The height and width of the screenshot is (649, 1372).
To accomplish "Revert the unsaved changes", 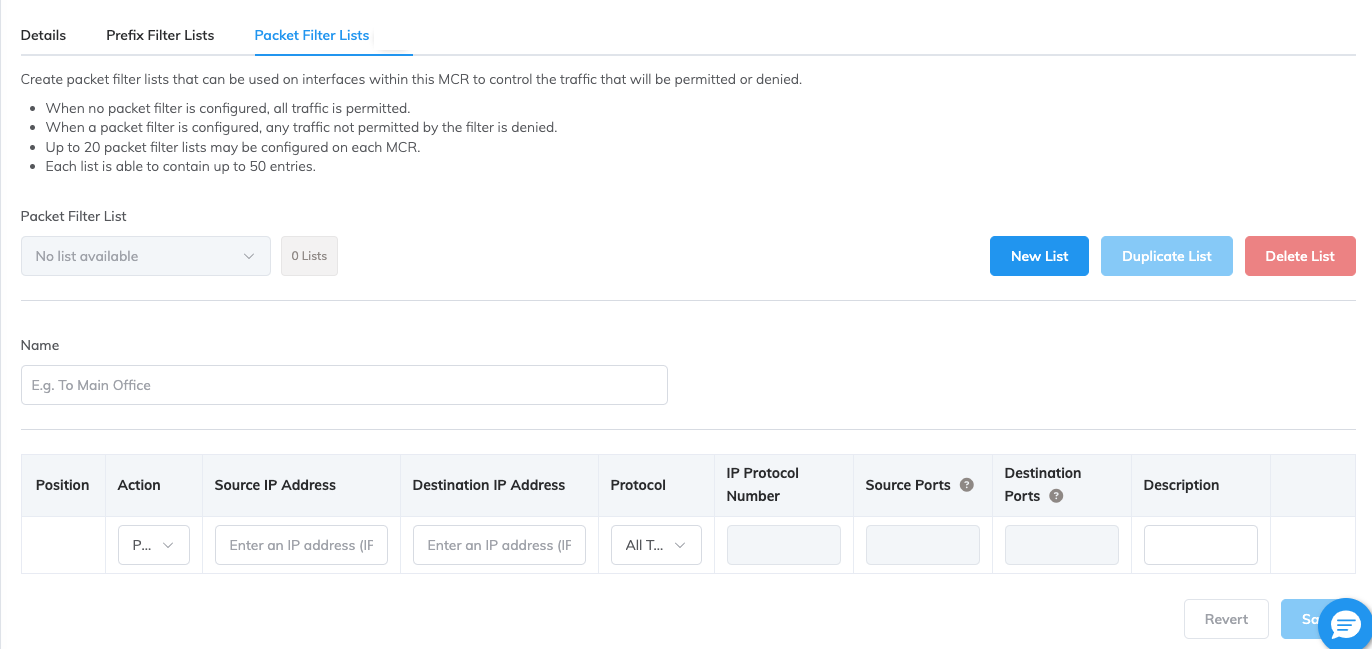I will pos(1226,619).
